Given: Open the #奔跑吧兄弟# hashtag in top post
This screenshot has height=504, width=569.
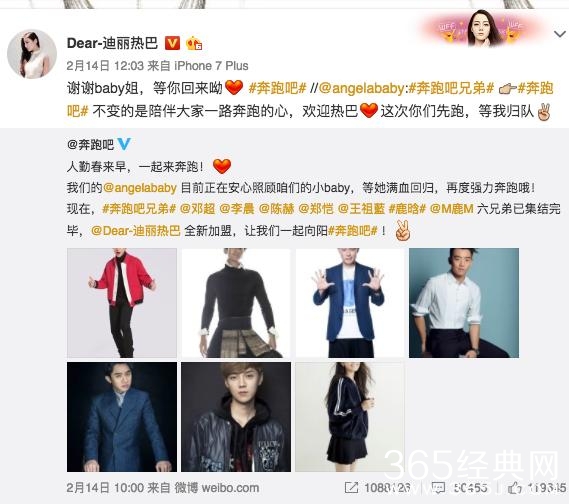Looking at the screenshot, I should pyautogui.click(x=451, y=88).
